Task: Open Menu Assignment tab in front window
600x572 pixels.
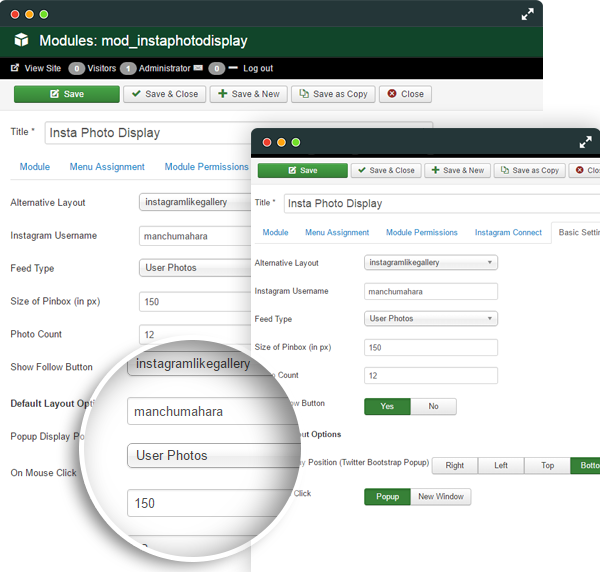Action: click(337, 232)
